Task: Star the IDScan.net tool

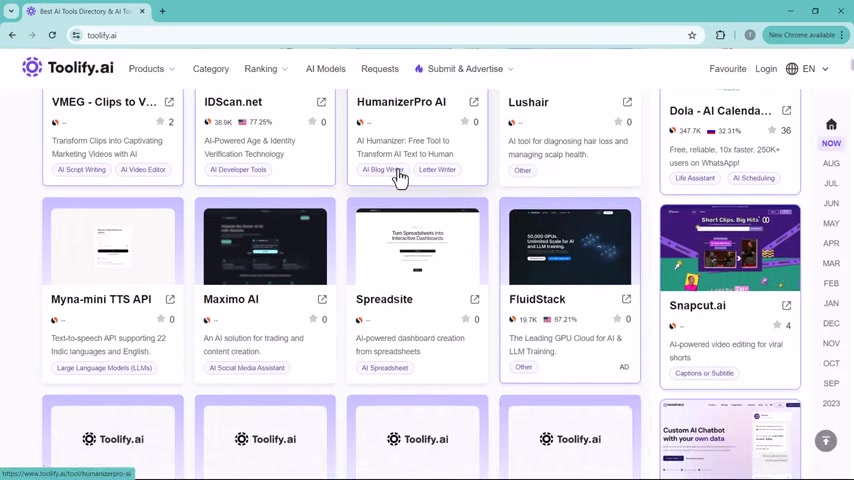Action: [312, 121]
